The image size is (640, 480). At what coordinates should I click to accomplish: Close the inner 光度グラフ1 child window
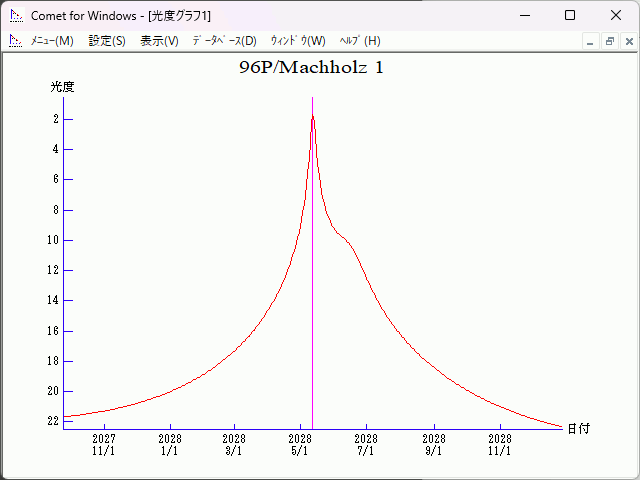coord(629,41)
